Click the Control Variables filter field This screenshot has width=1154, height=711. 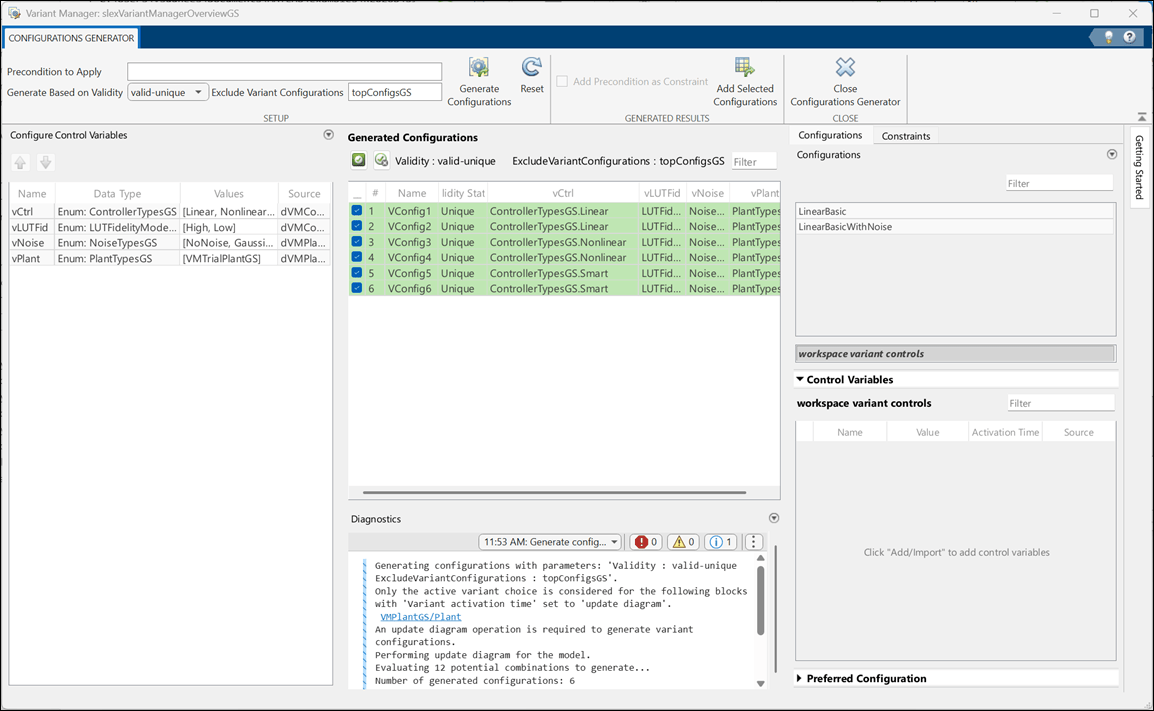pos(1061,403)
